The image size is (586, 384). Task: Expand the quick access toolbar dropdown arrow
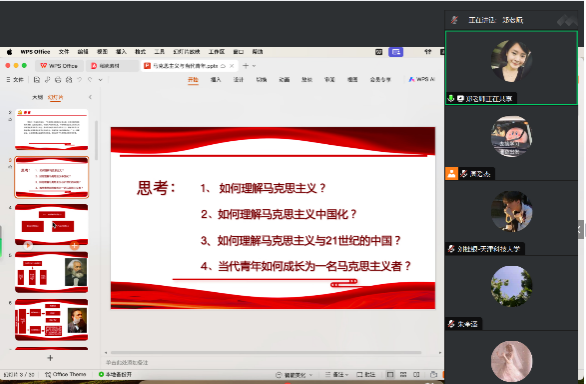100,80
